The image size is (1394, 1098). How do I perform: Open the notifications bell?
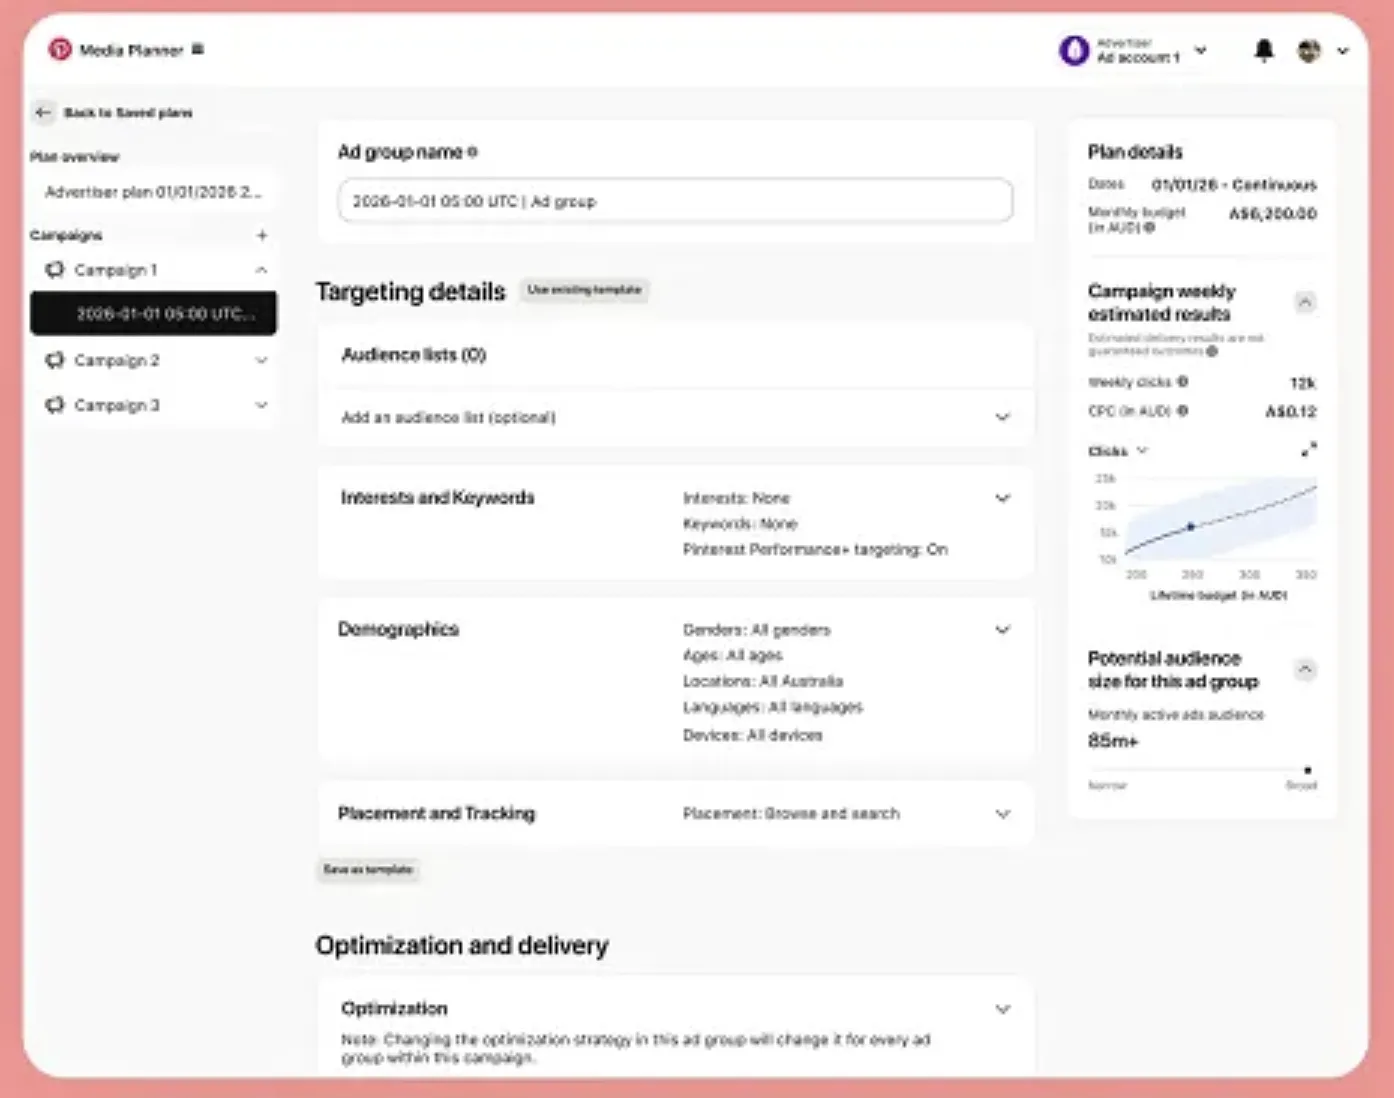1264,50
